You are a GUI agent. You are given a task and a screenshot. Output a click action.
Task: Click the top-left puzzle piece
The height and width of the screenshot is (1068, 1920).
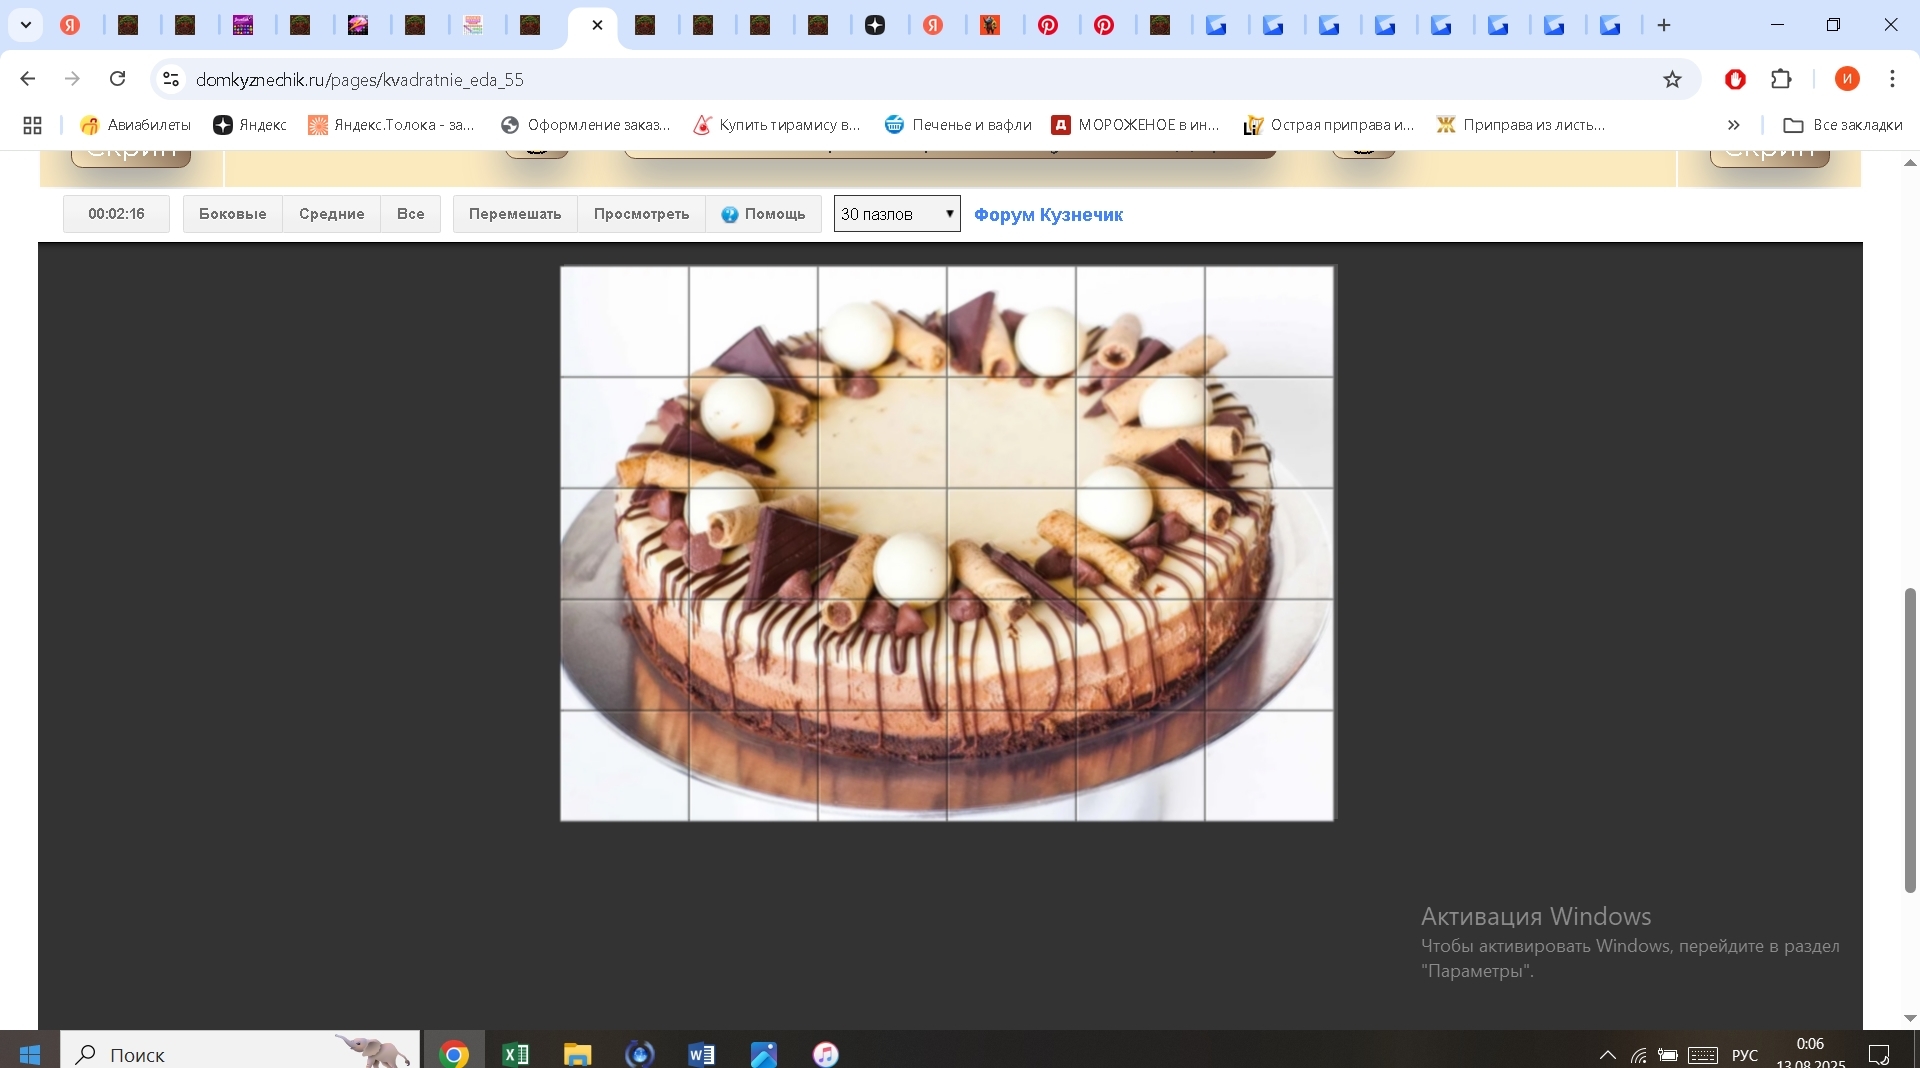(625, 322)
